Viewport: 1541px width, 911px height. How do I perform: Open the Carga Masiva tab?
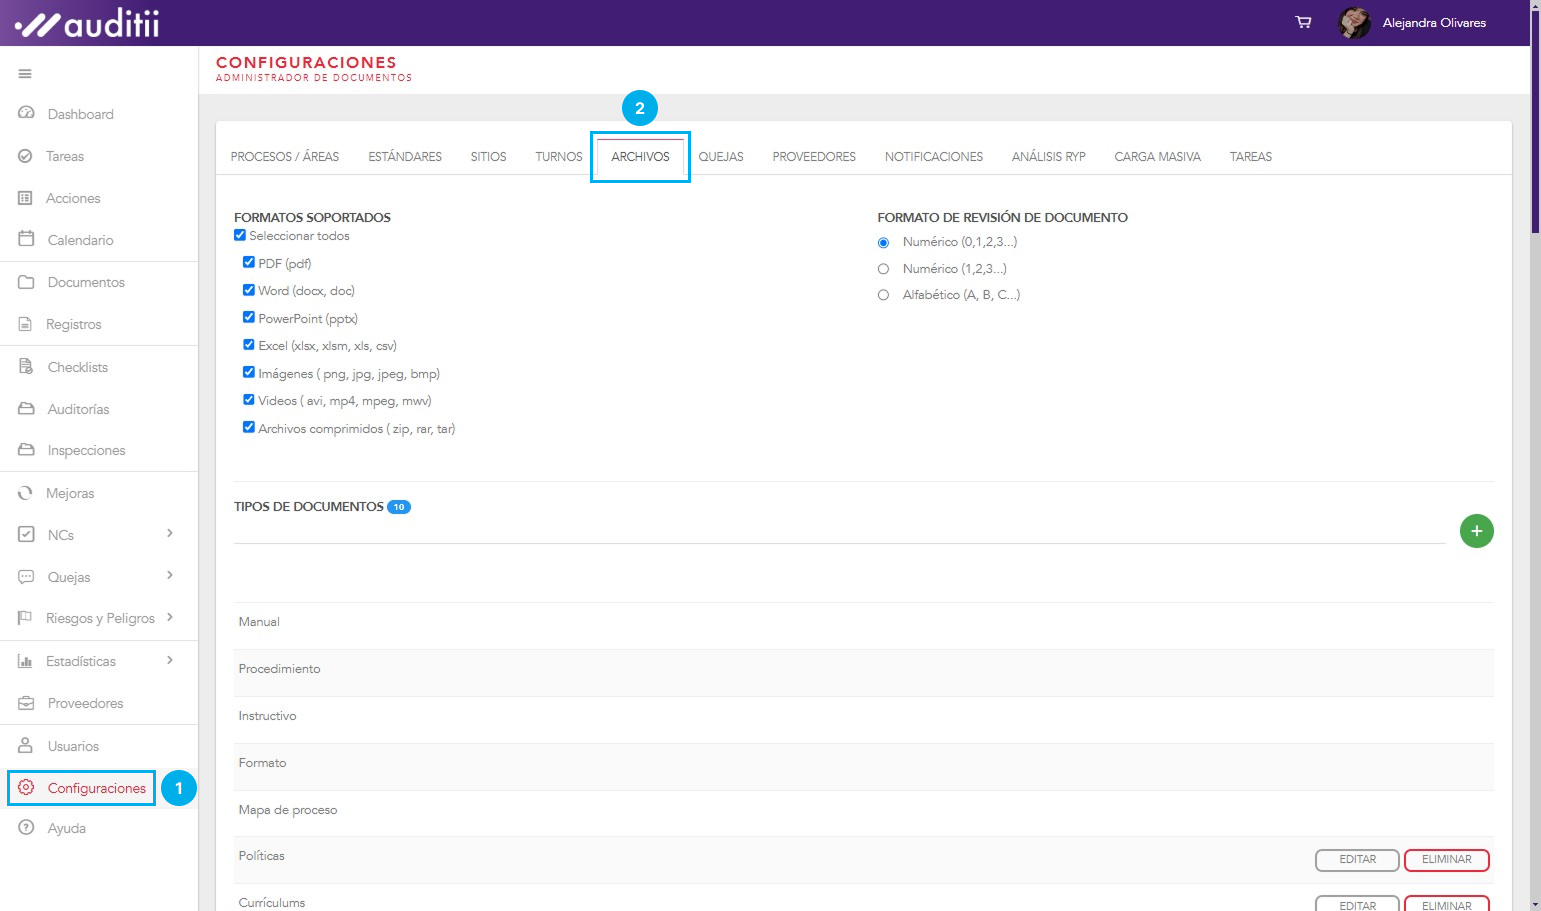click(x=1157, y=157)
